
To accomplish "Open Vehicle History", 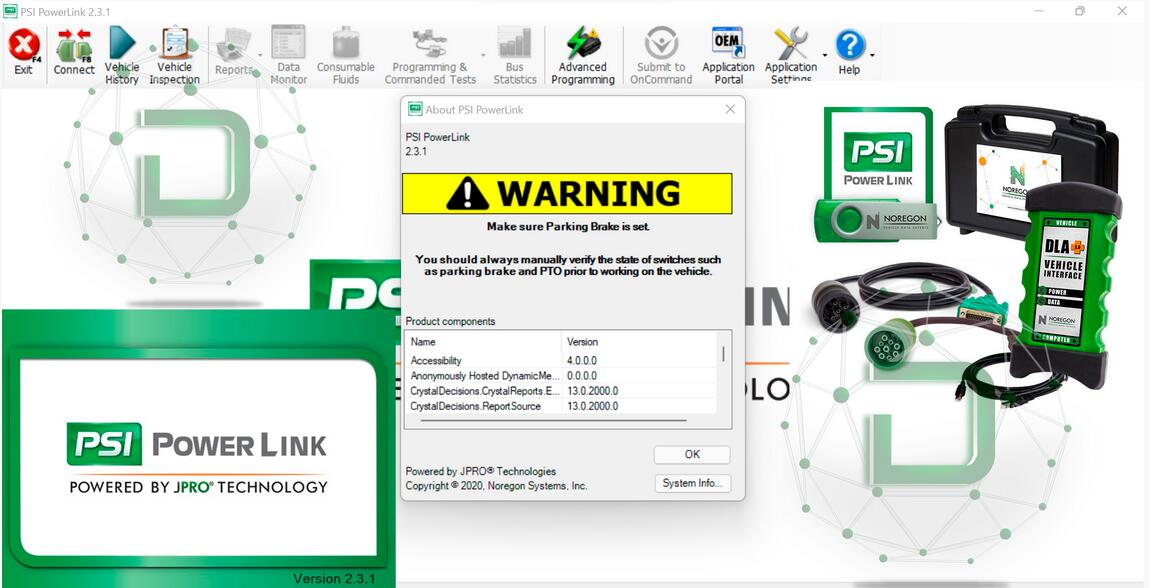I will click(x=122, y=56).
